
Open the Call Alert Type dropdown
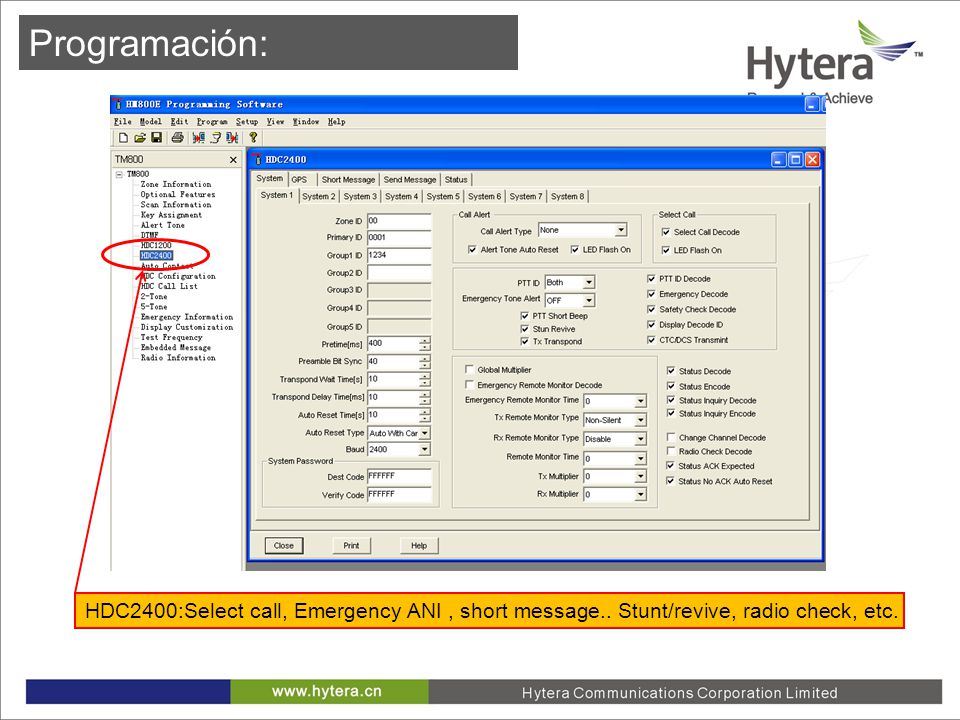pos(621,230)
